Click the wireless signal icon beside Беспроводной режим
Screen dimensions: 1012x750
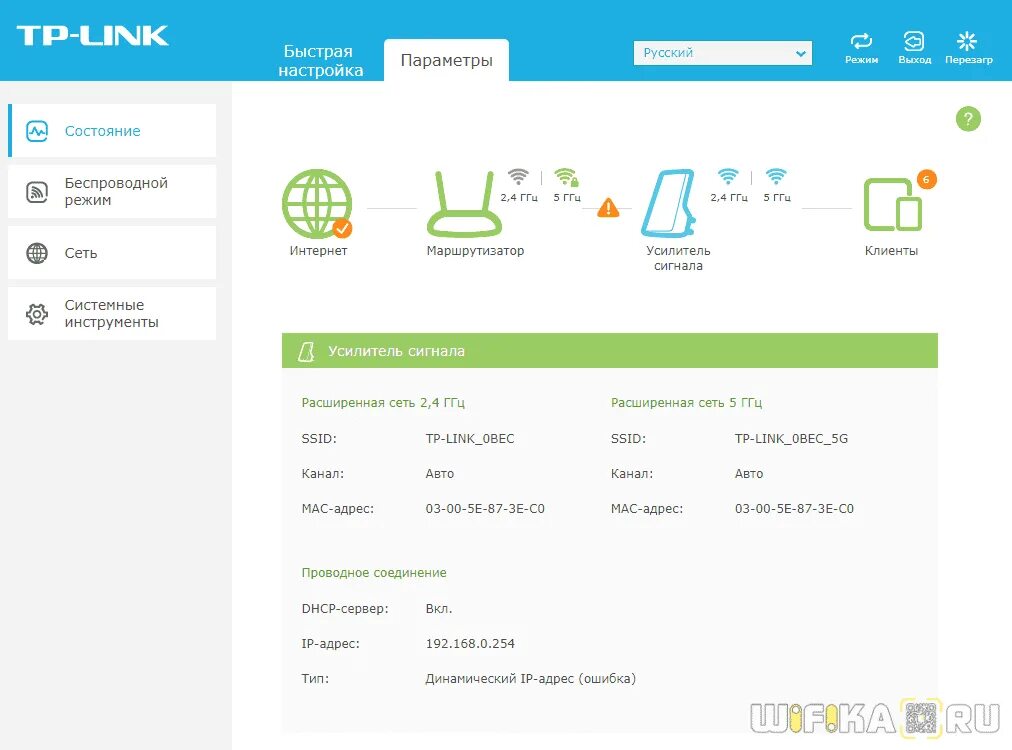(37, 192)
